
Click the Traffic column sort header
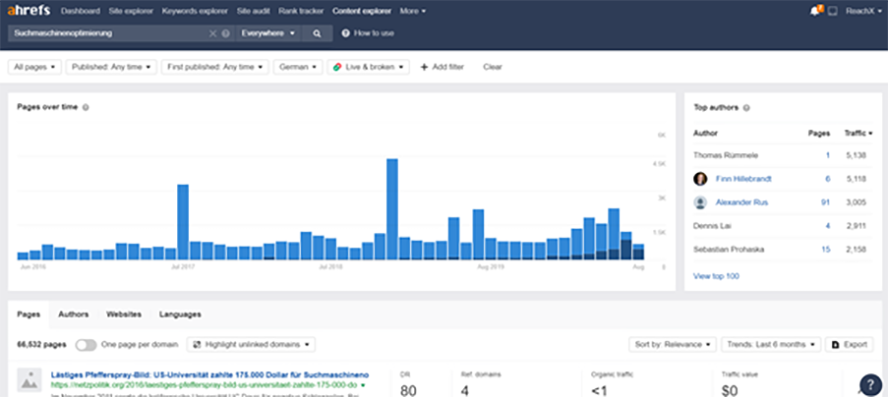[x=859, y=134]
